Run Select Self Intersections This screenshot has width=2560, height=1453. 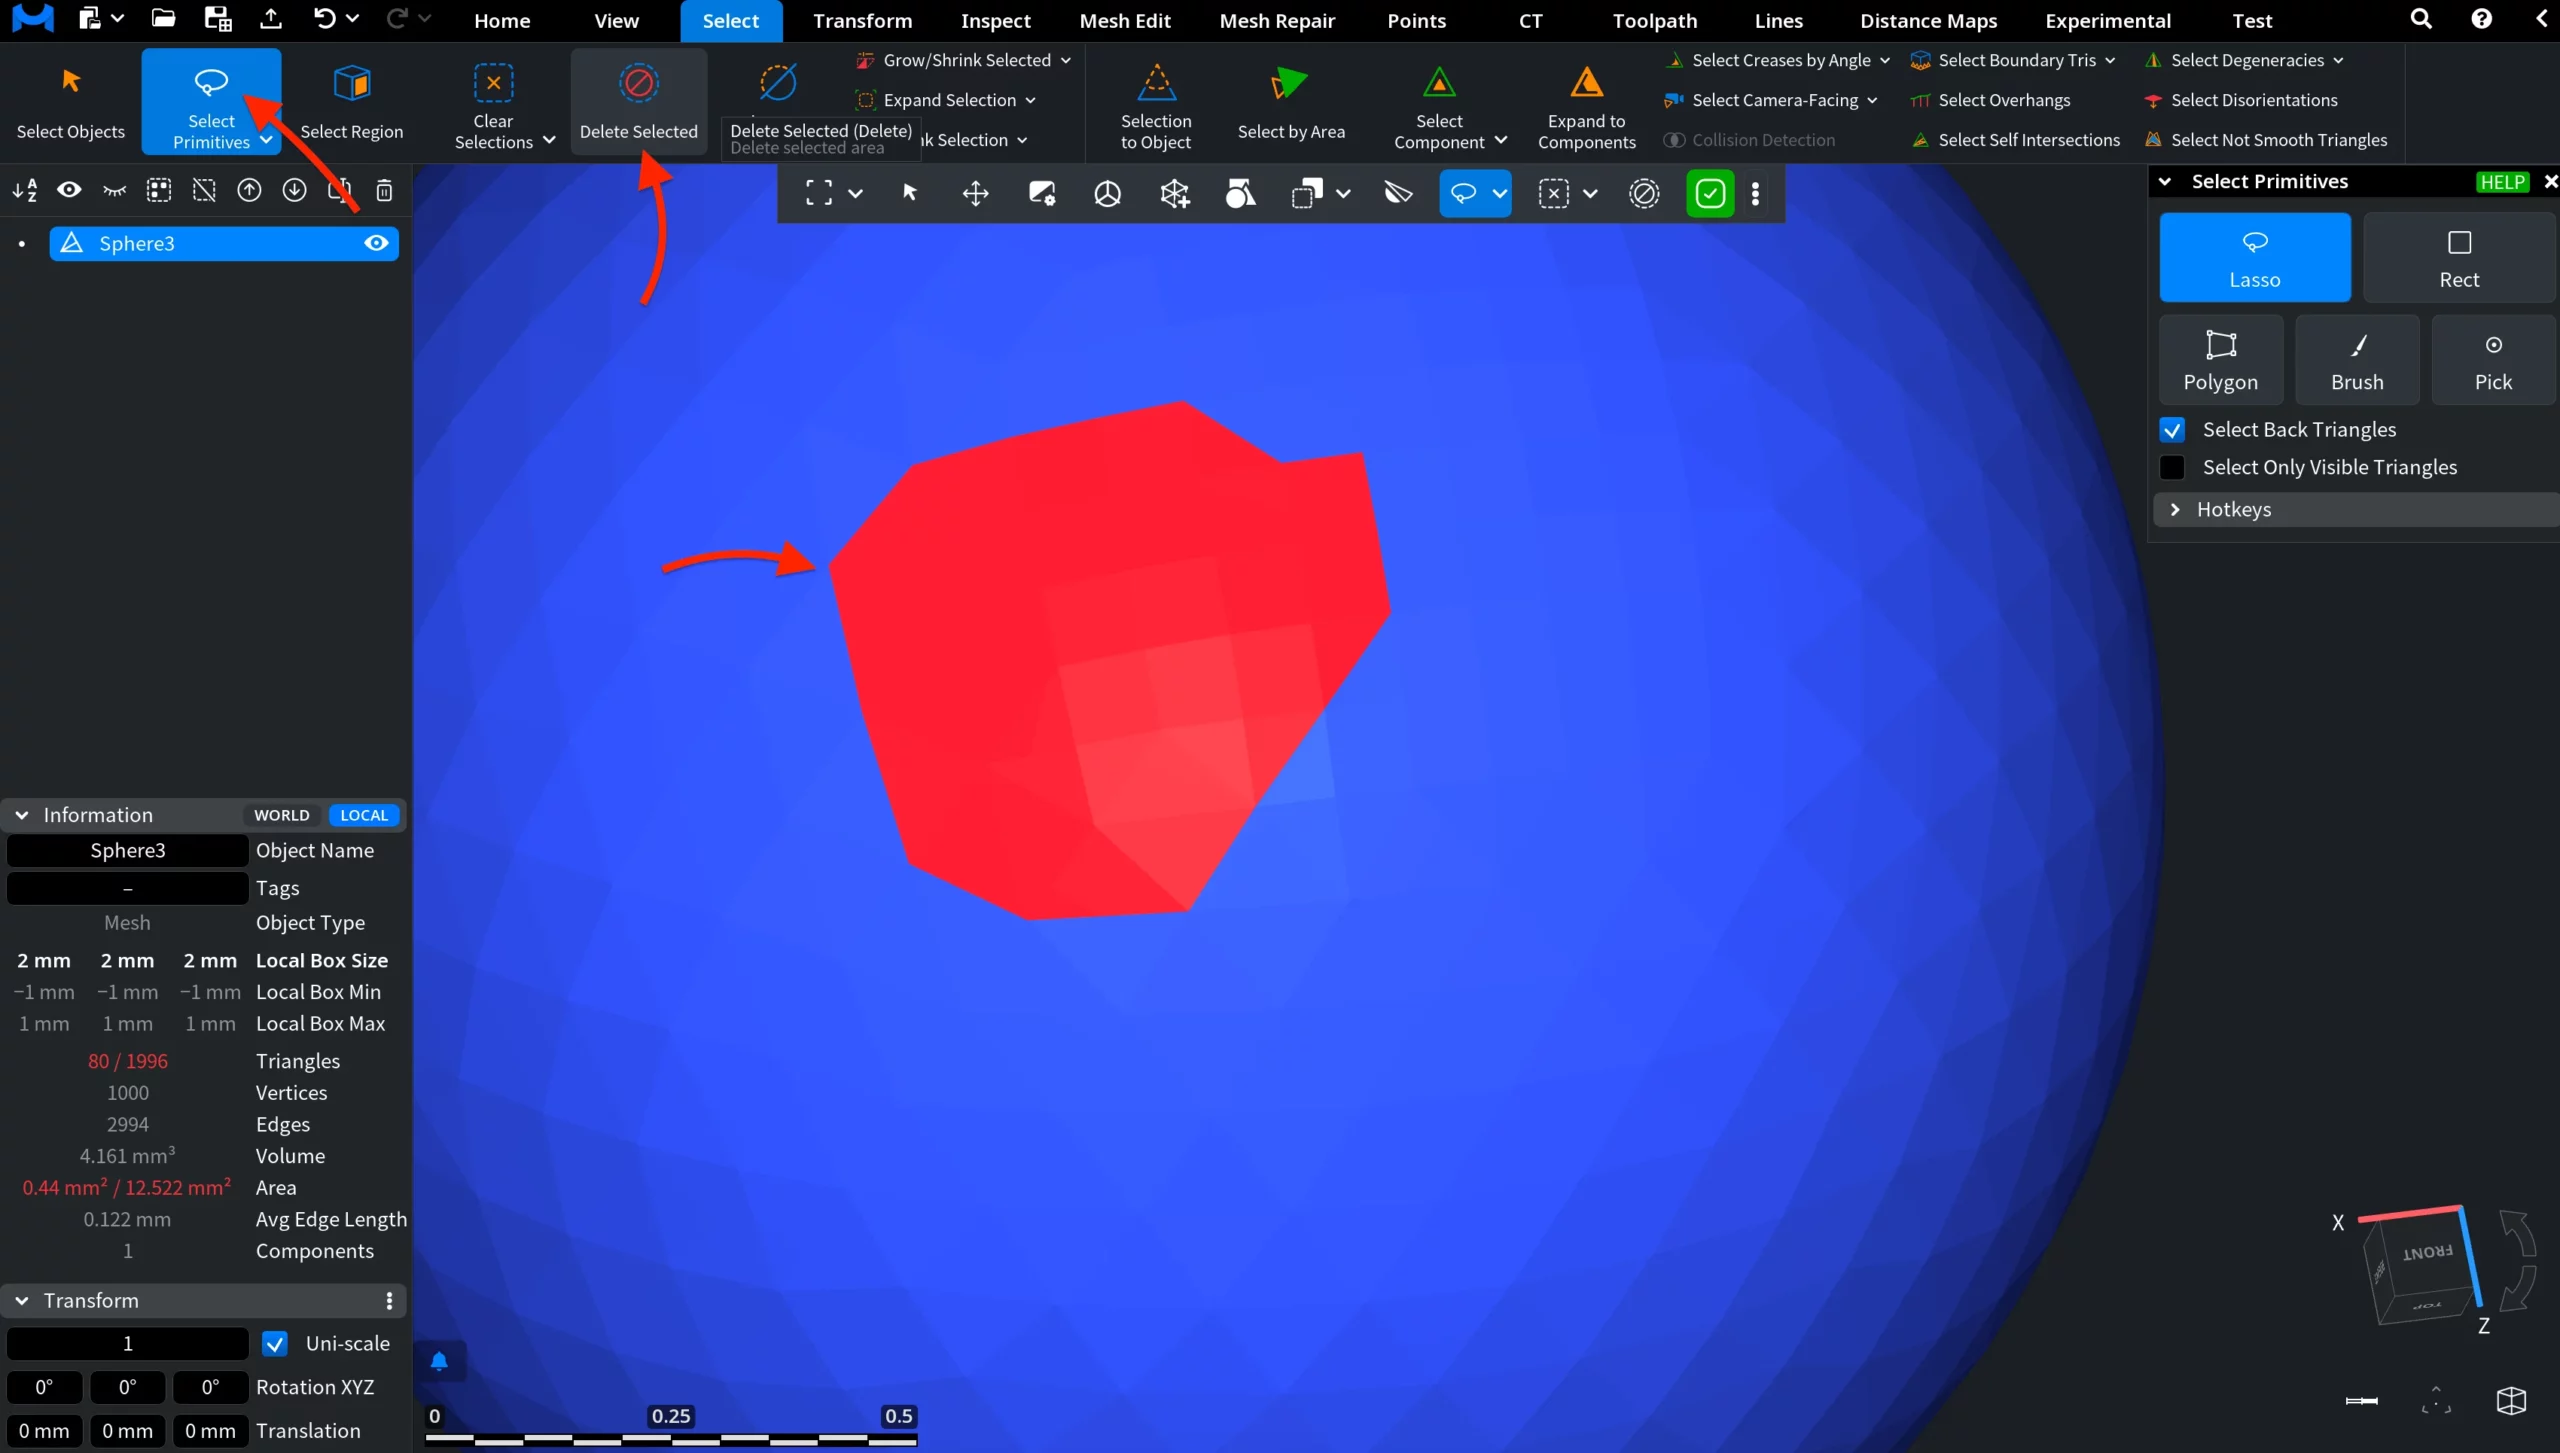point(2015,140)
